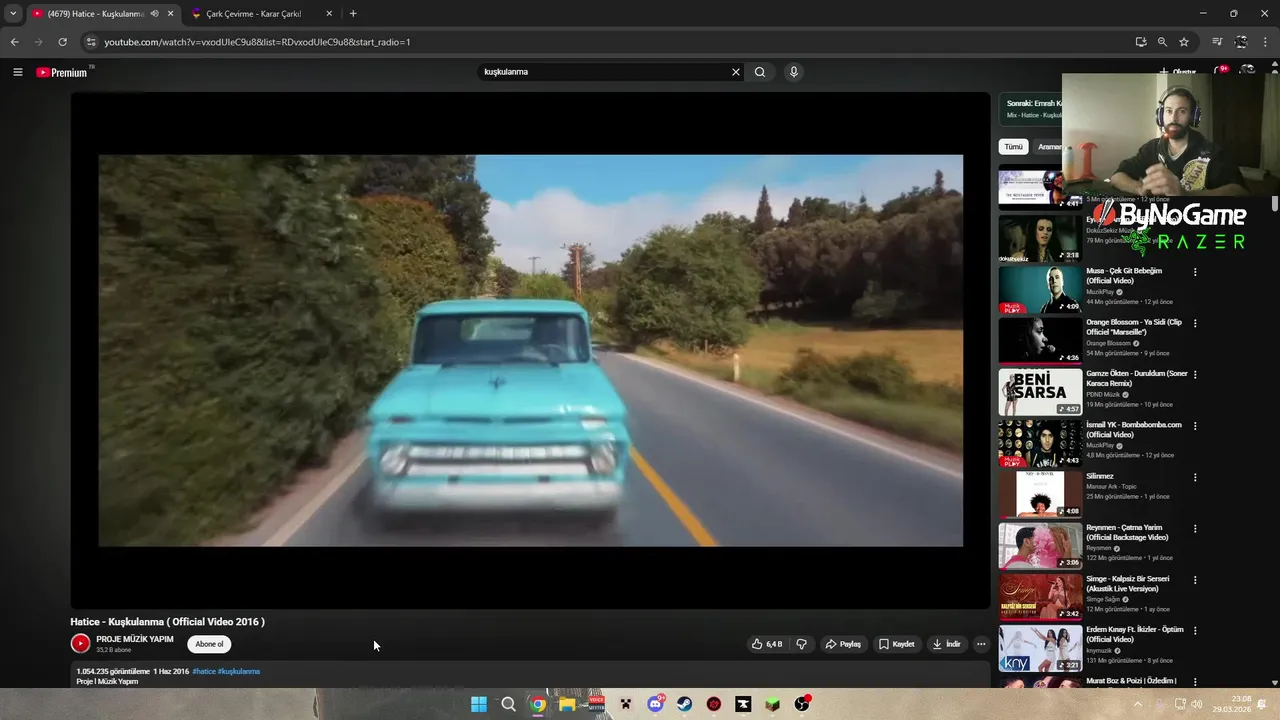
Task: Open the YouTube hamburger guide menu
Action: [17, 72]
